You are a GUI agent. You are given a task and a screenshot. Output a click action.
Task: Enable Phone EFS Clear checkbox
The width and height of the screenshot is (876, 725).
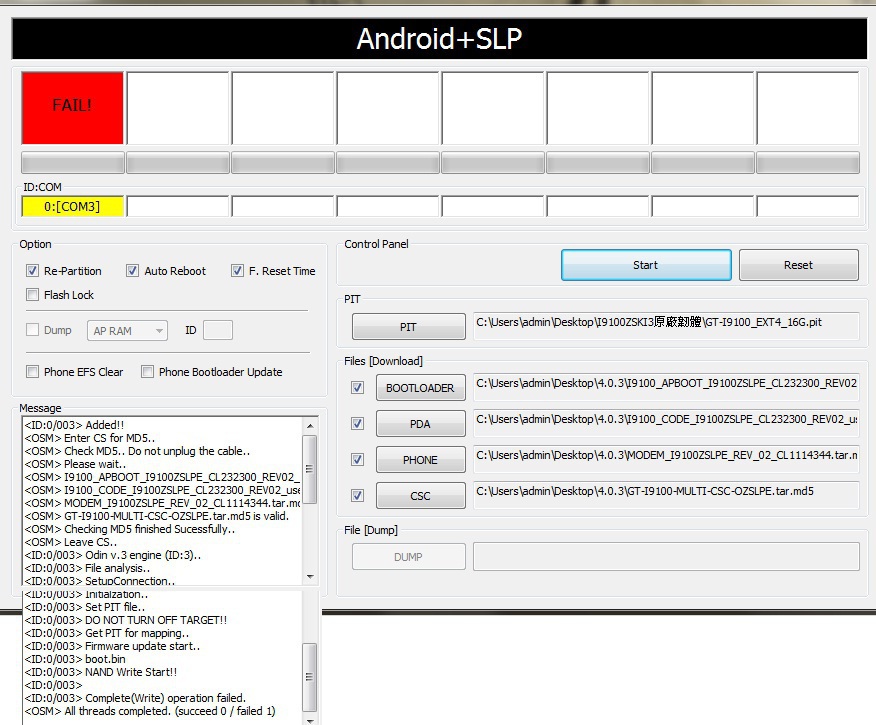(x=32, y=371)
